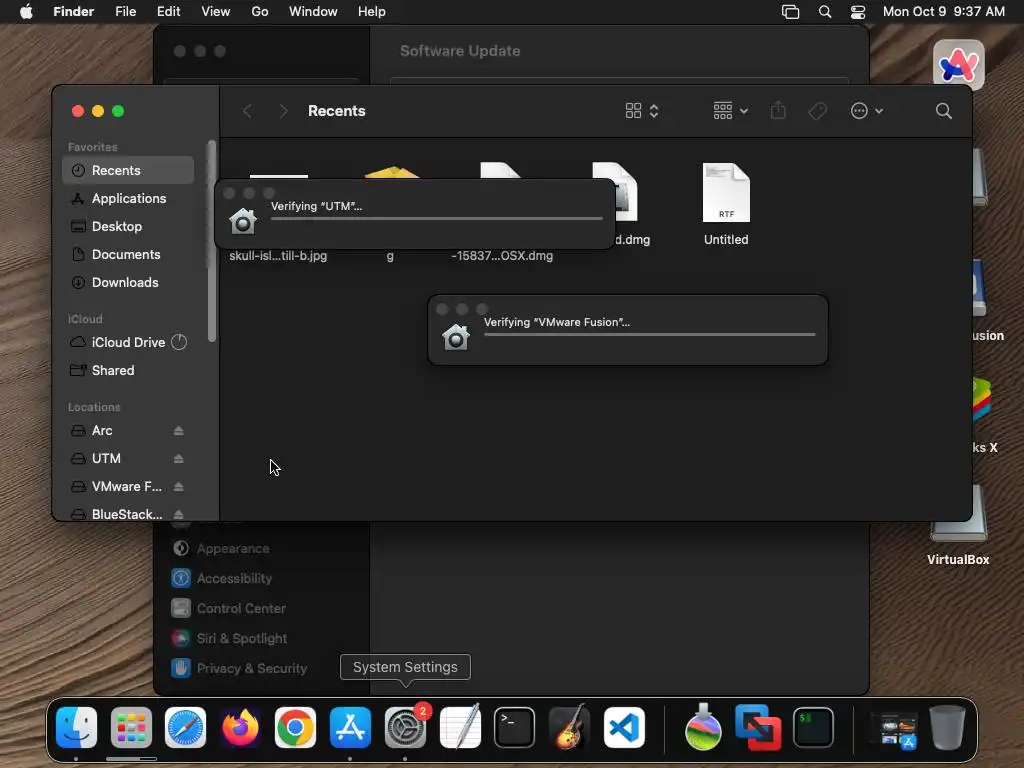Open the Go menu
Viewport: 1024px width, 768px height.
260,12
